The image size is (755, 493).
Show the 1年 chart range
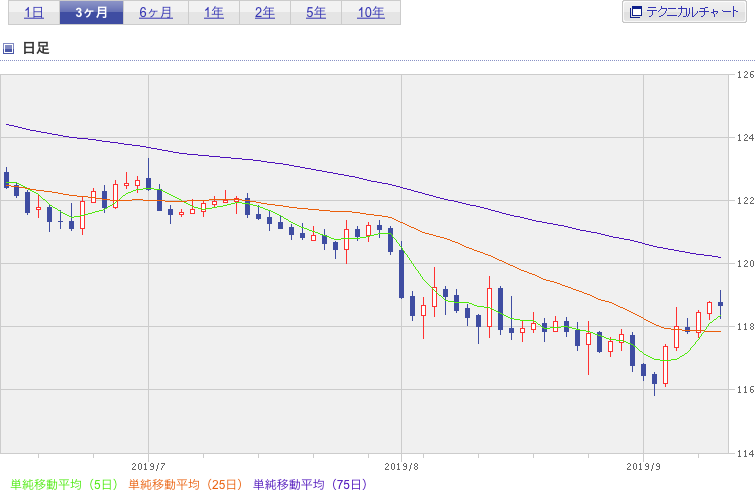[214, 13]
